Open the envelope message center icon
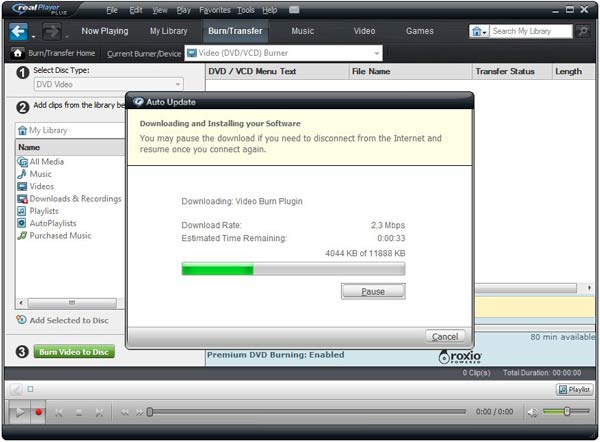Image resolution: width=600 pixels, height=442 pixels. click(293, 10)
